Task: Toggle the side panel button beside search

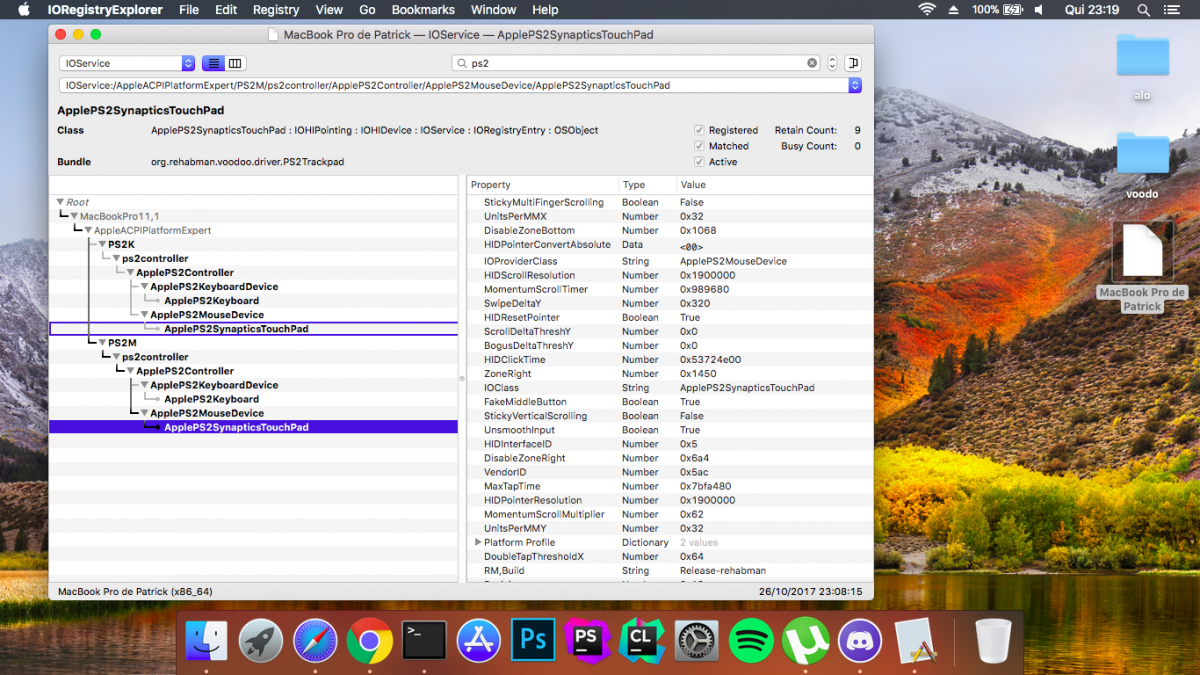Action: (x=853, y=63)
